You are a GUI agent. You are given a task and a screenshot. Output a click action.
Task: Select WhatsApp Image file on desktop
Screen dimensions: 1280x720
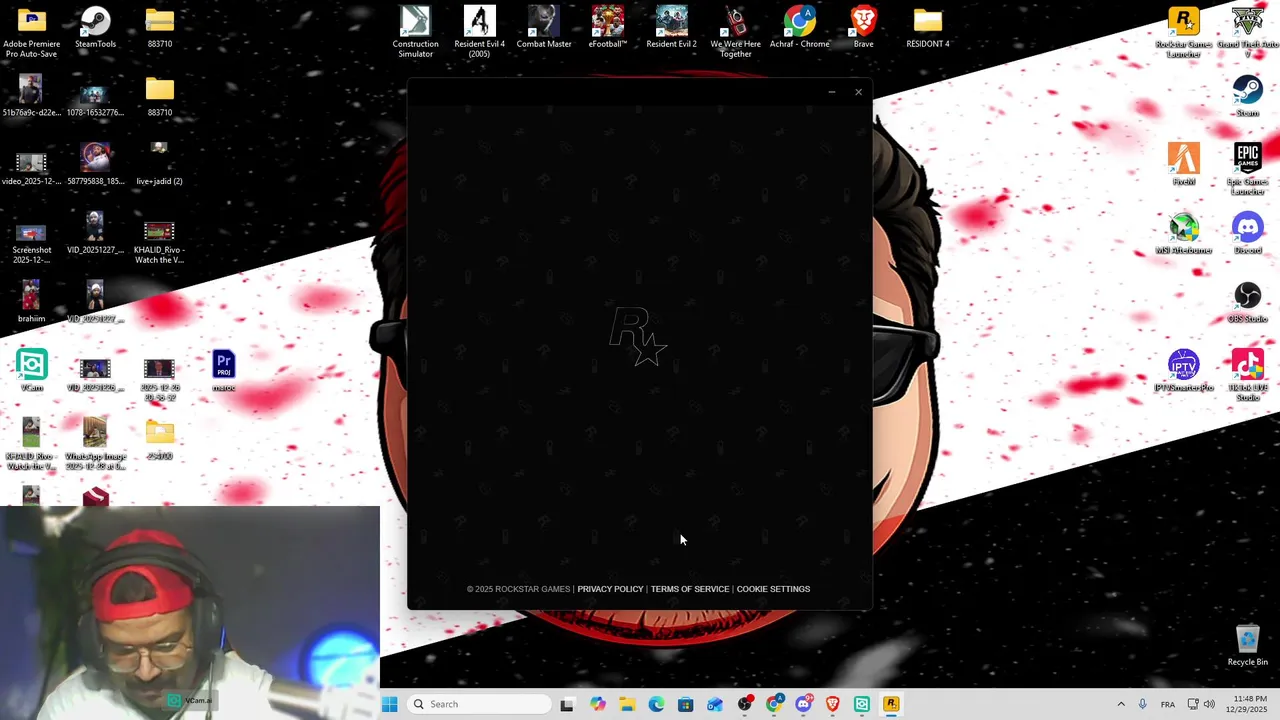click(x=95, y=444)
